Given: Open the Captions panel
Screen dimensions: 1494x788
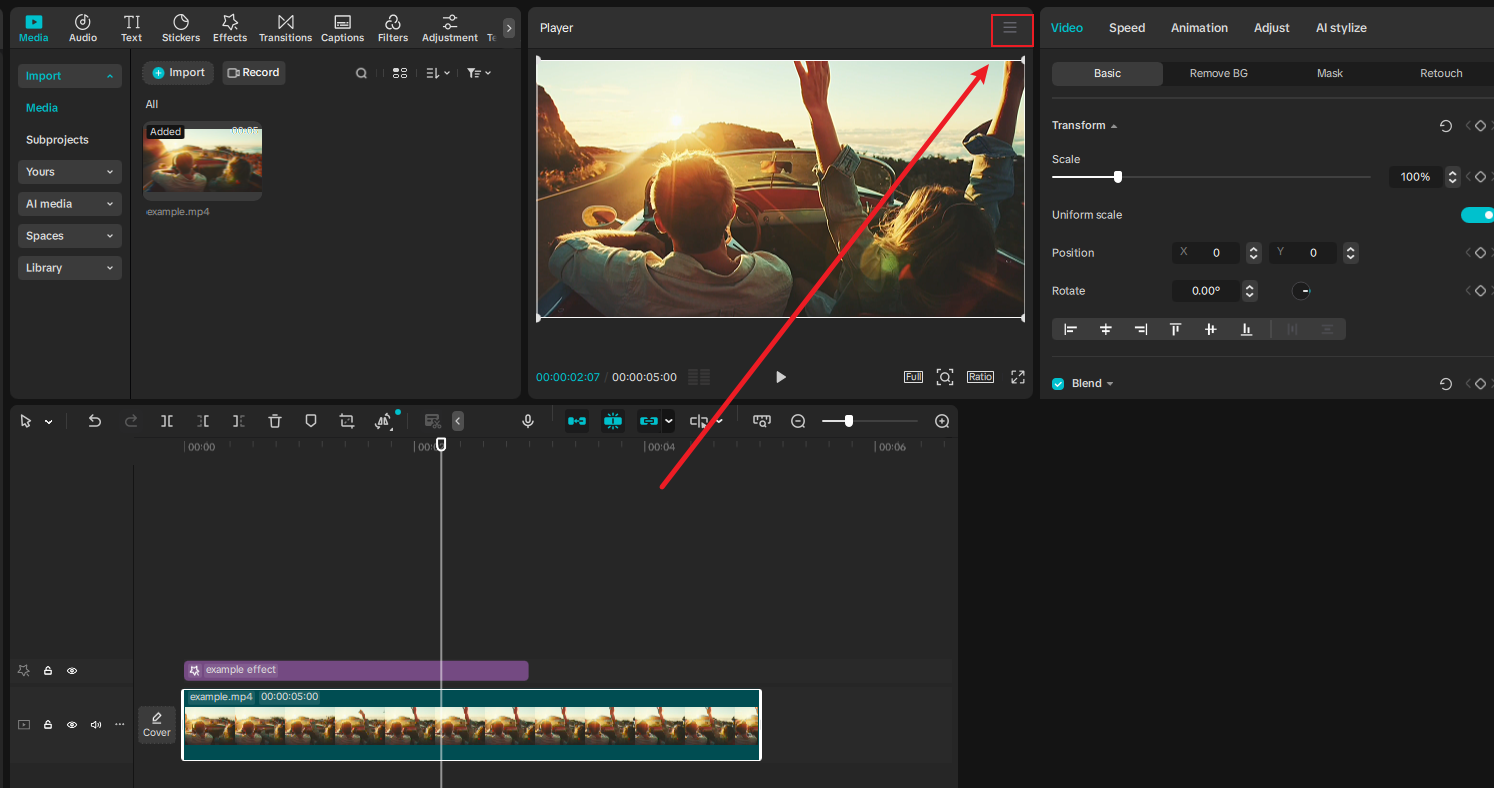Looking at the screenshot, I should pos(342,27).
